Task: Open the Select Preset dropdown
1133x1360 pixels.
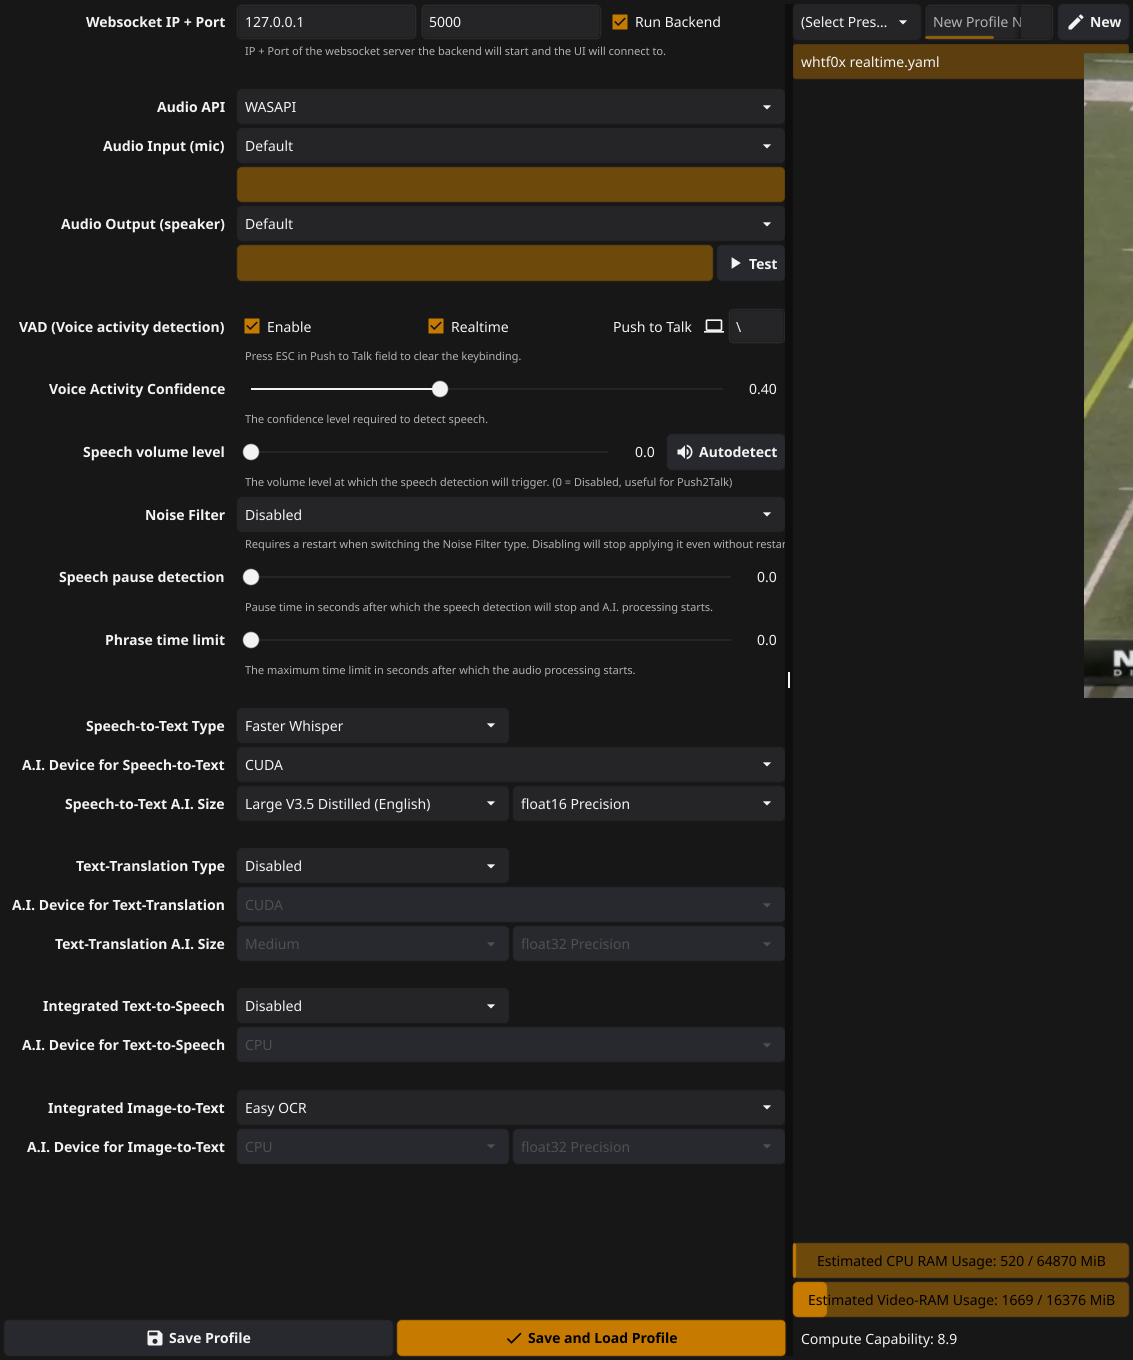Action: pos(855,22)
